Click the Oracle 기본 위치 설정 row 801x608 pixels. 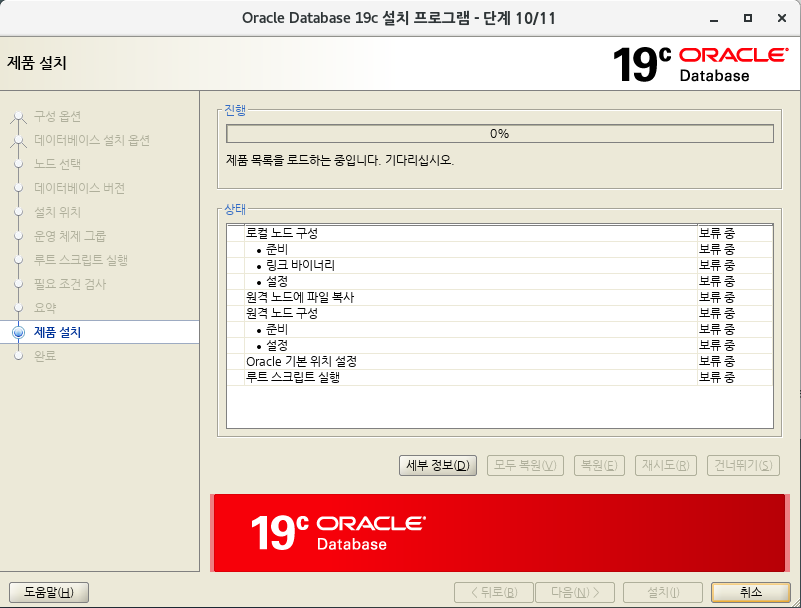point(500,361)
